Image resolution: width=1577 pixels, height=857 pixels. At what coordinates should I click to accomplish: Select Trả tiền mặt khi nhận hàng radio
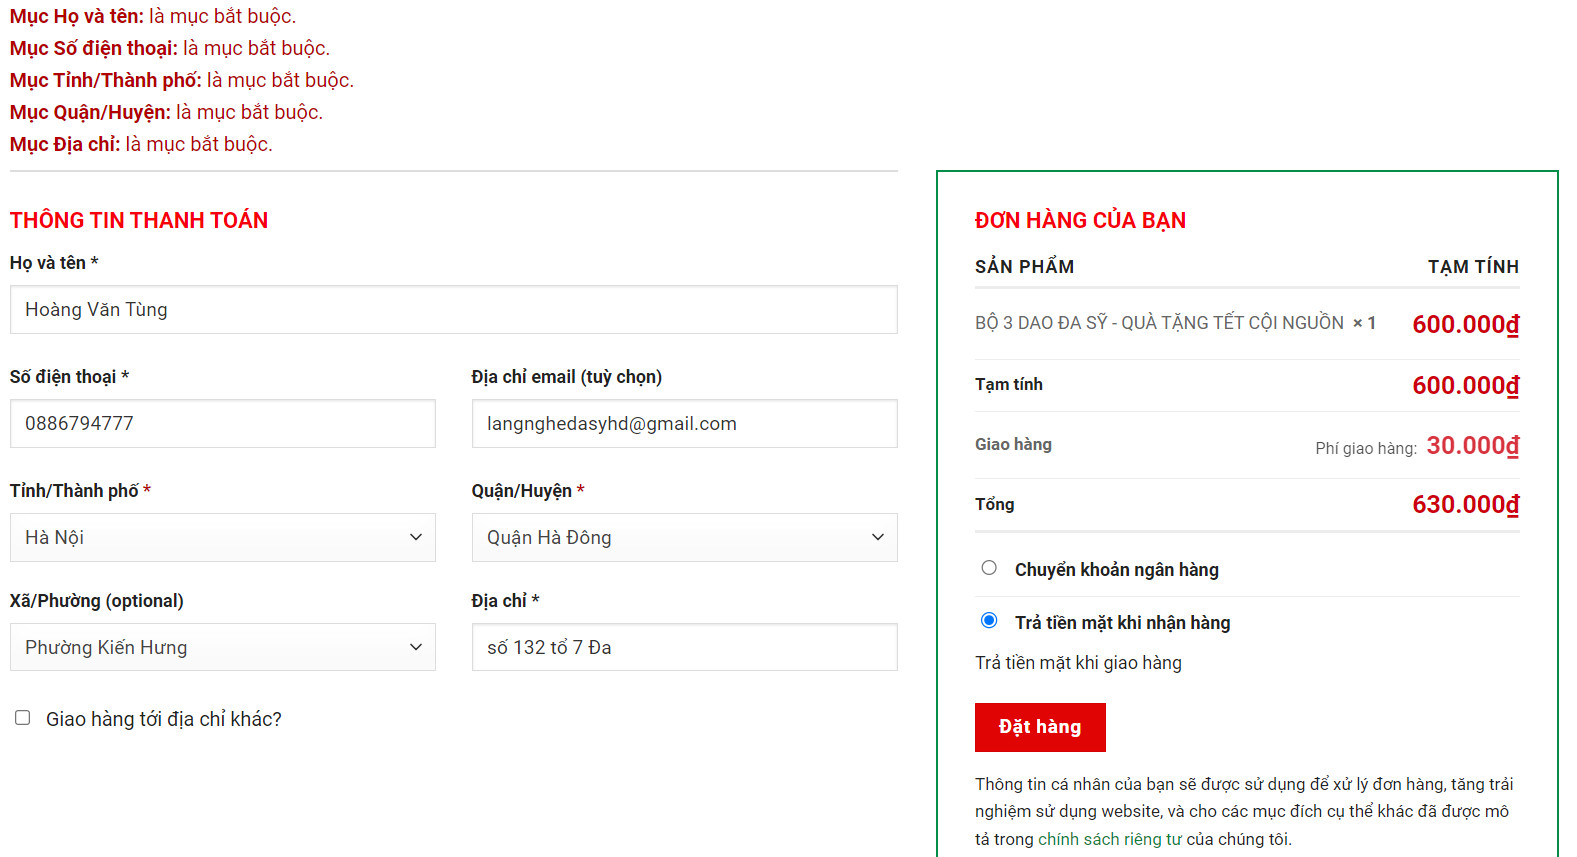989,620
